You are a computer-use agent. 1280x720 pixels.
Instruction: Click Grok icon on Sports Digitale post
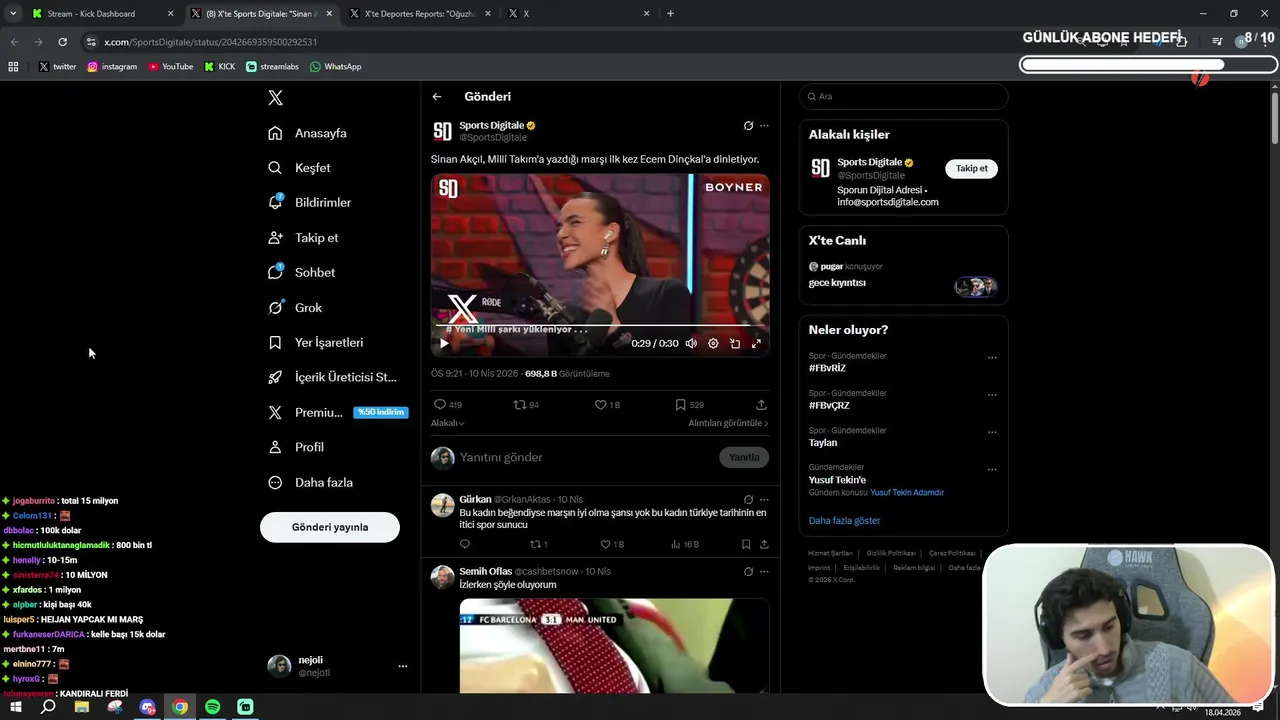(748, 126)
